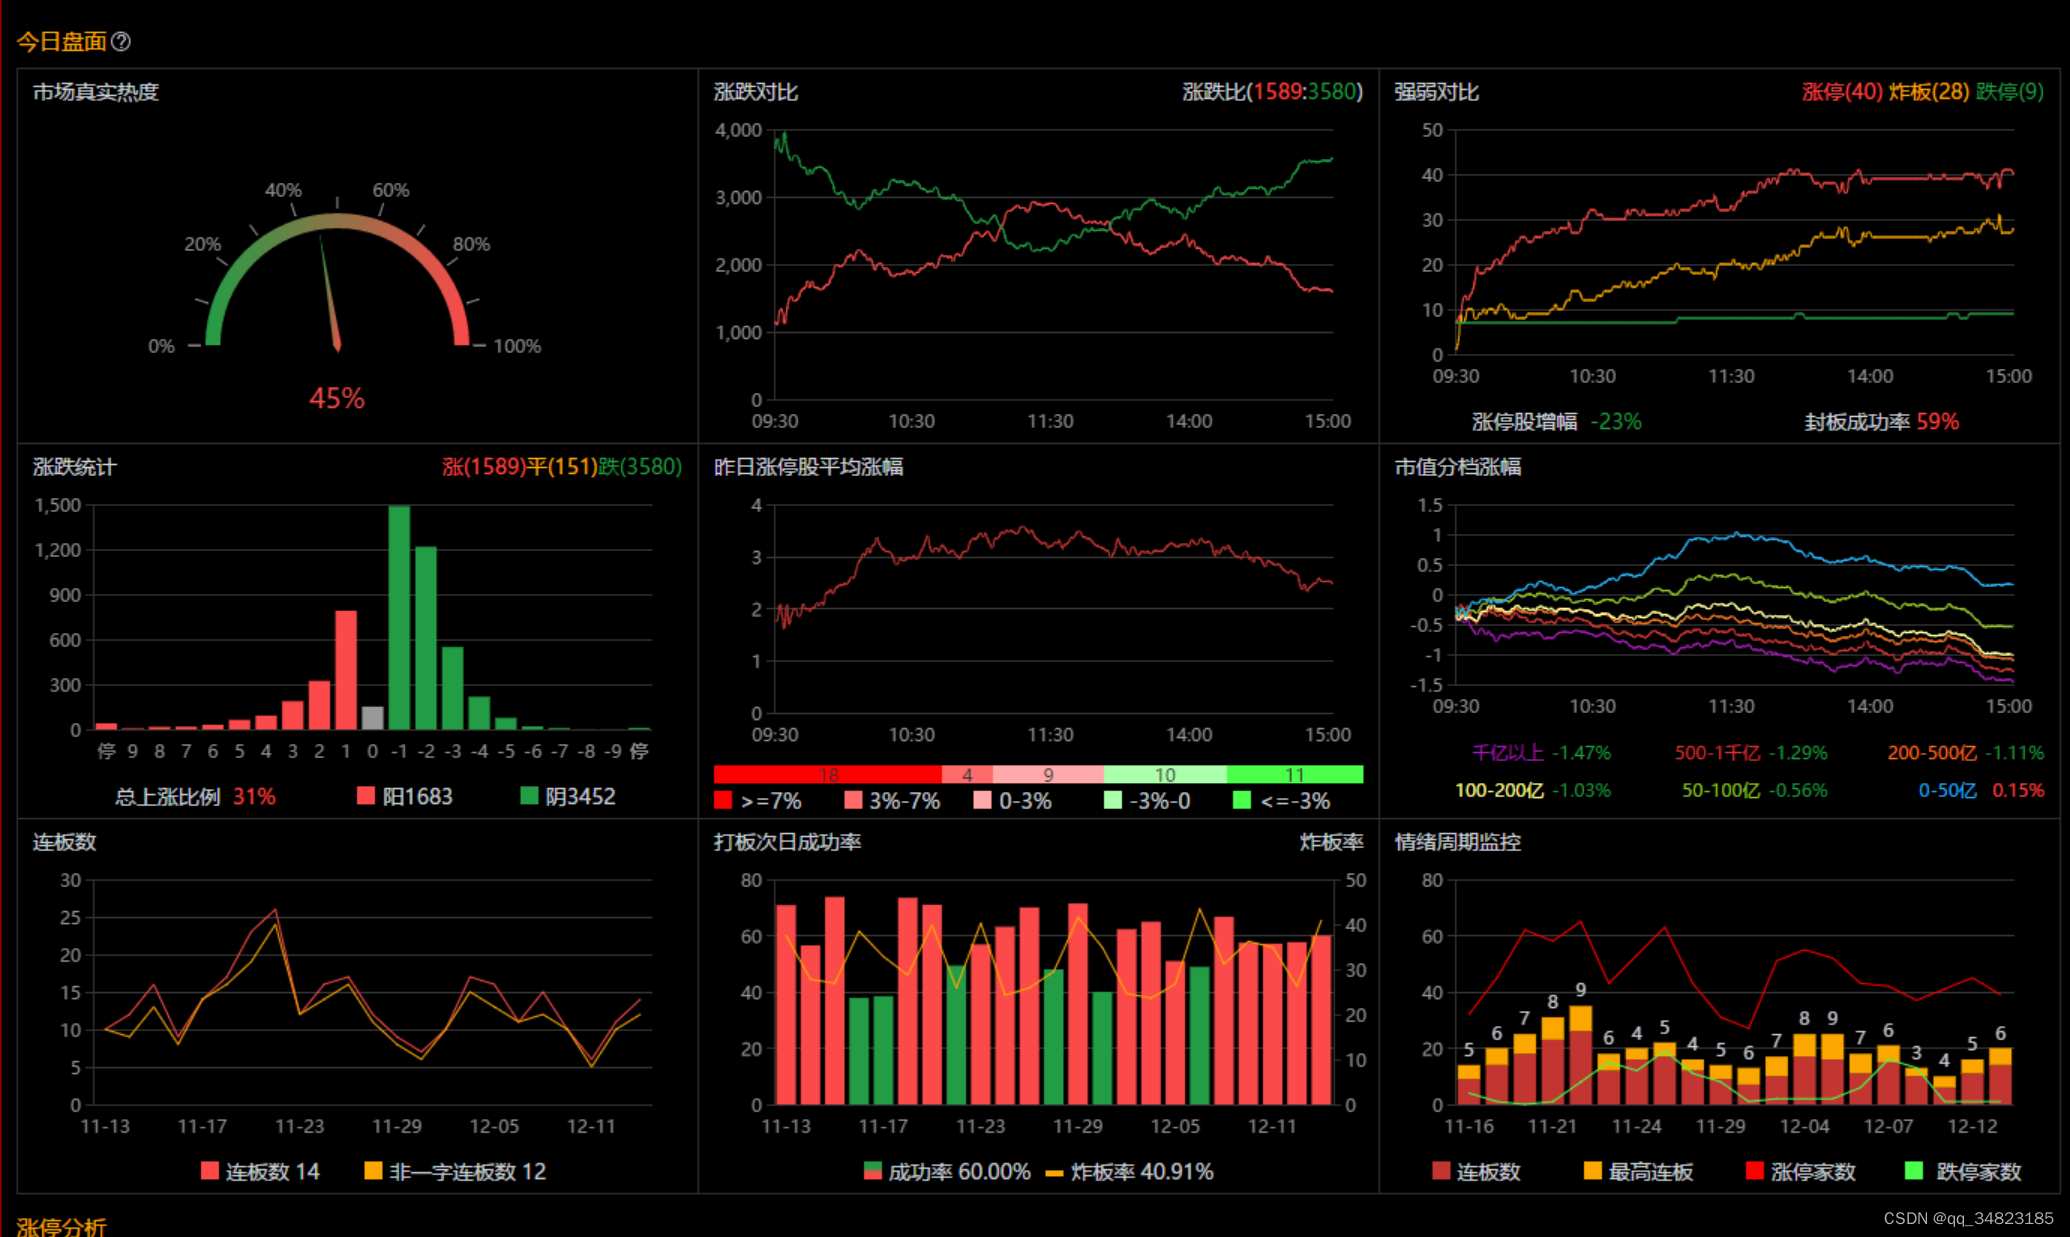The height and width of the screenshot is (1237, 2070).
Task: Click the tallest green bar at -1
Action: 399,617
